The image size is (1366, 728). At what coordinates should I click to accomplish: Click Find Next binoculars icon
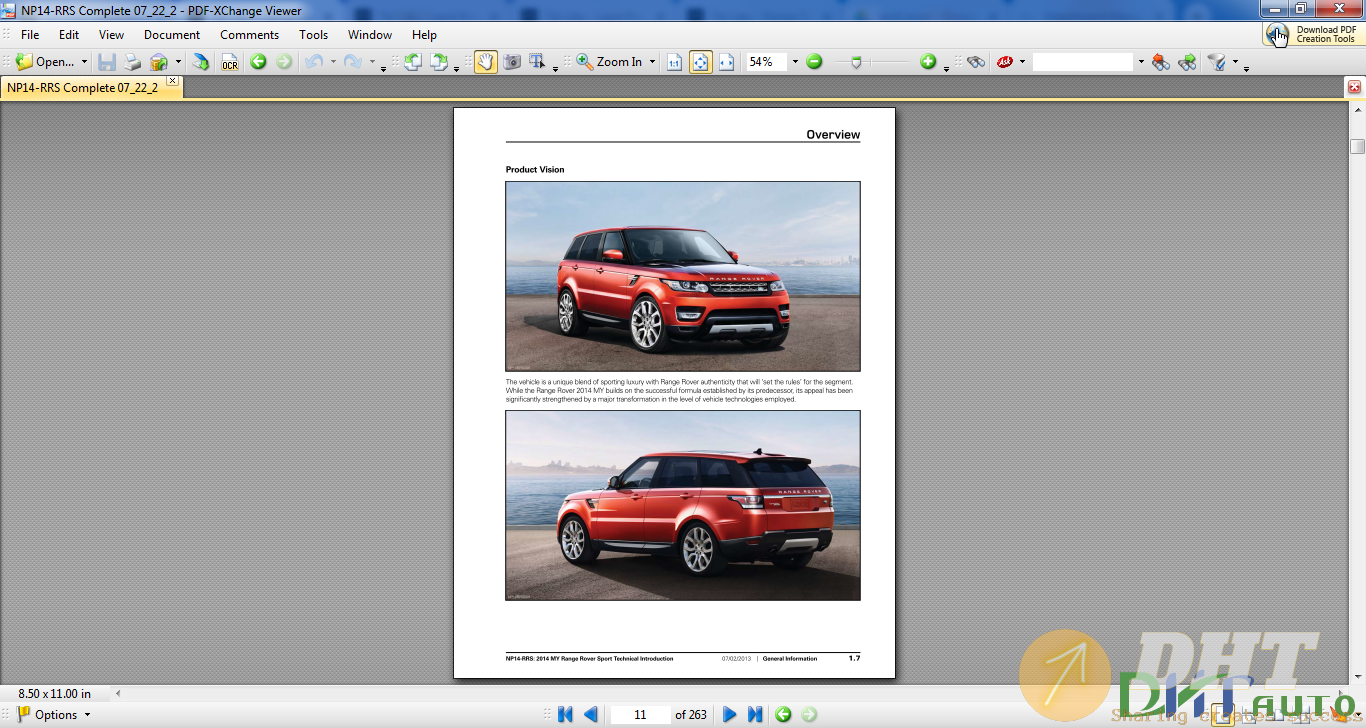click(1187, 62)
